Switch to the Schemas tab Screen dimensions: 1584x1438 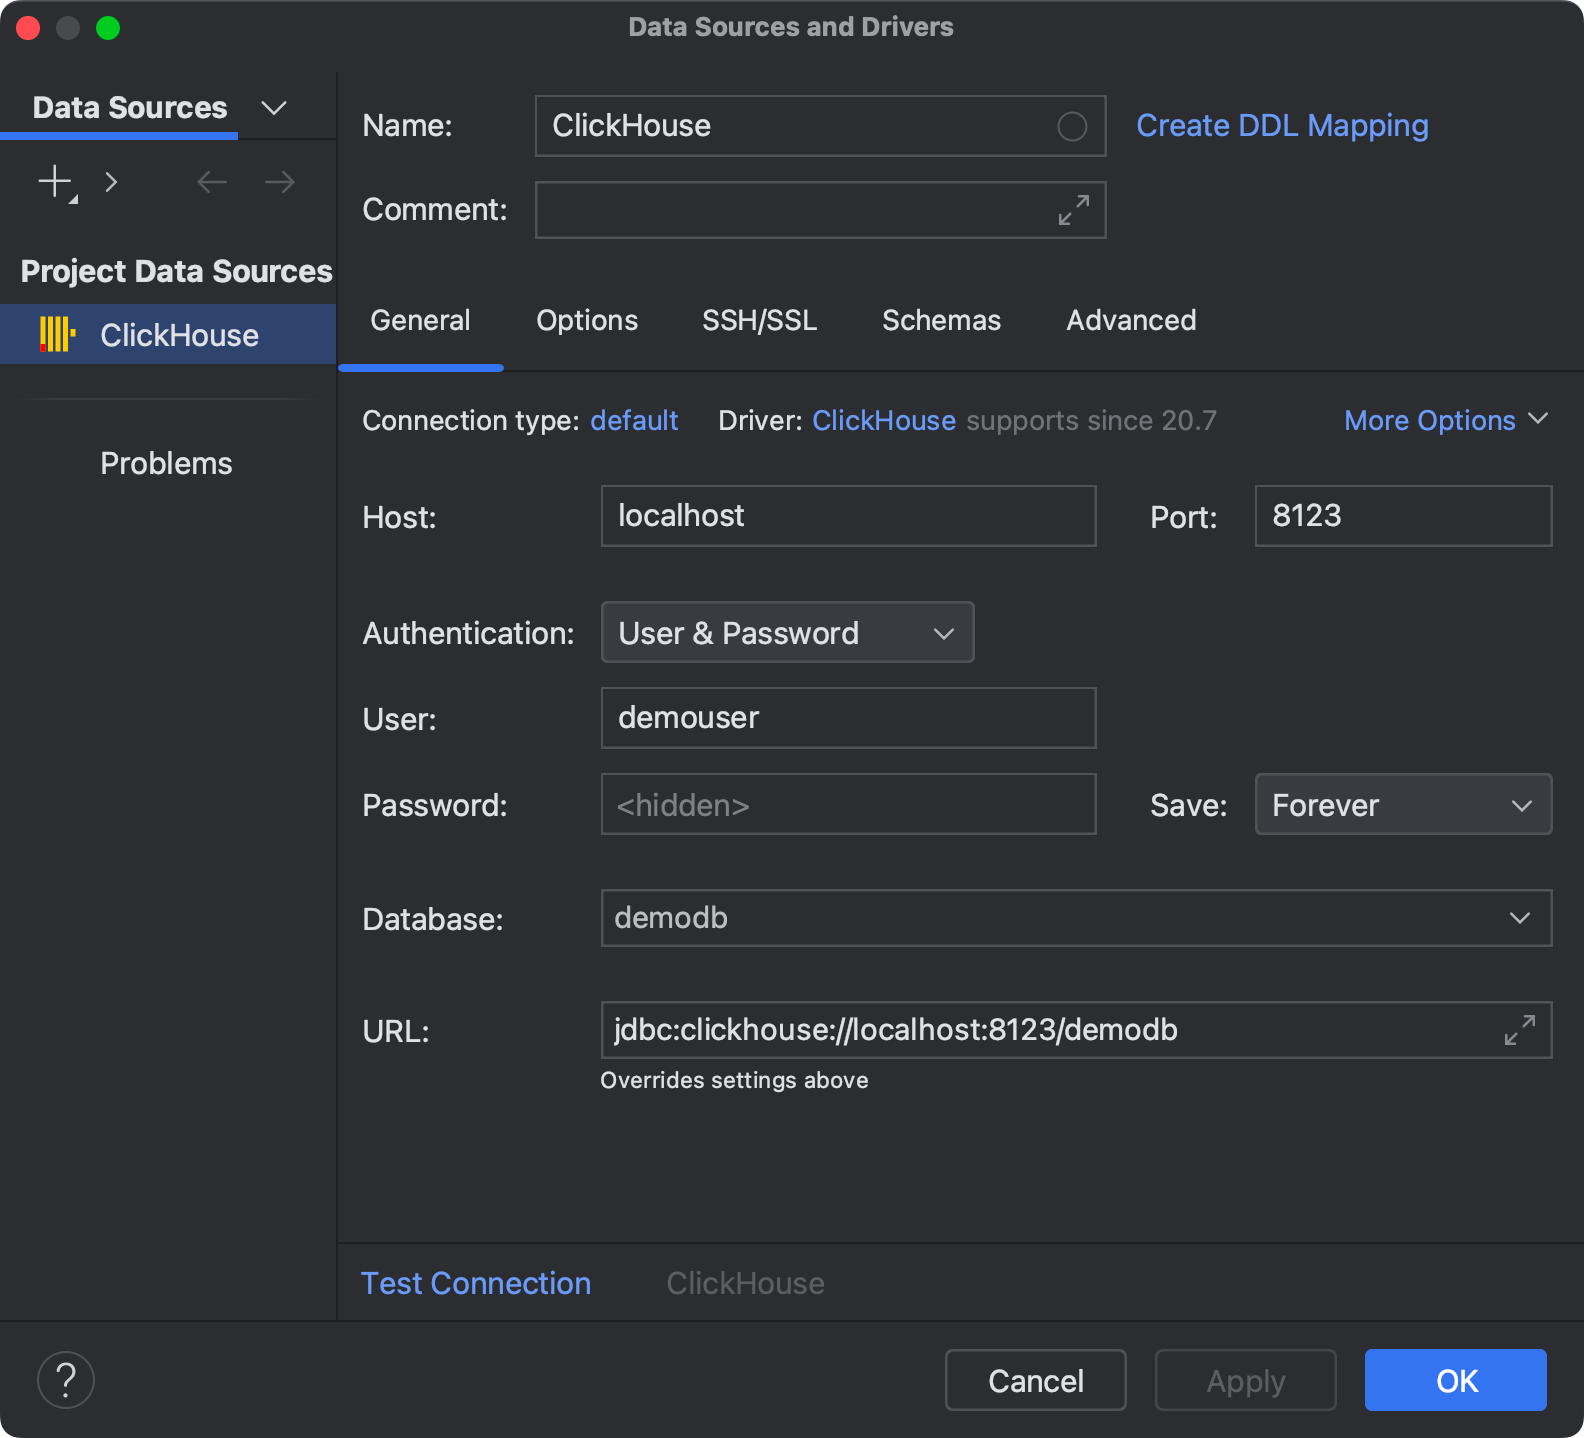[x=941, y=321]
